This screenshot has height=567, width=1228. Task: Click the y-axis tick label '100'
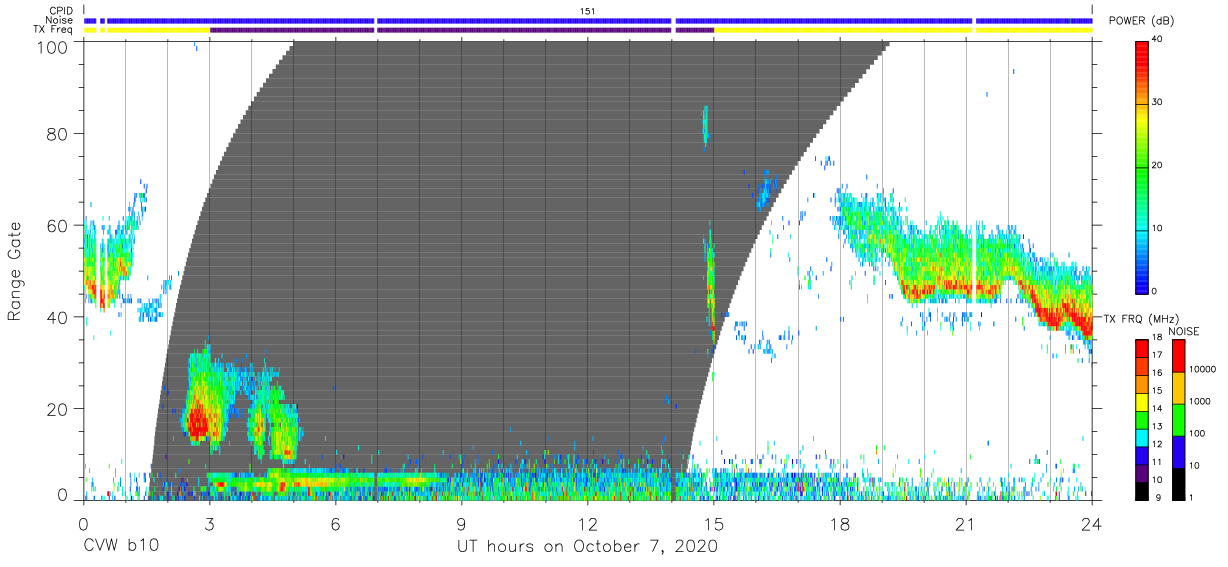point(54,47)
